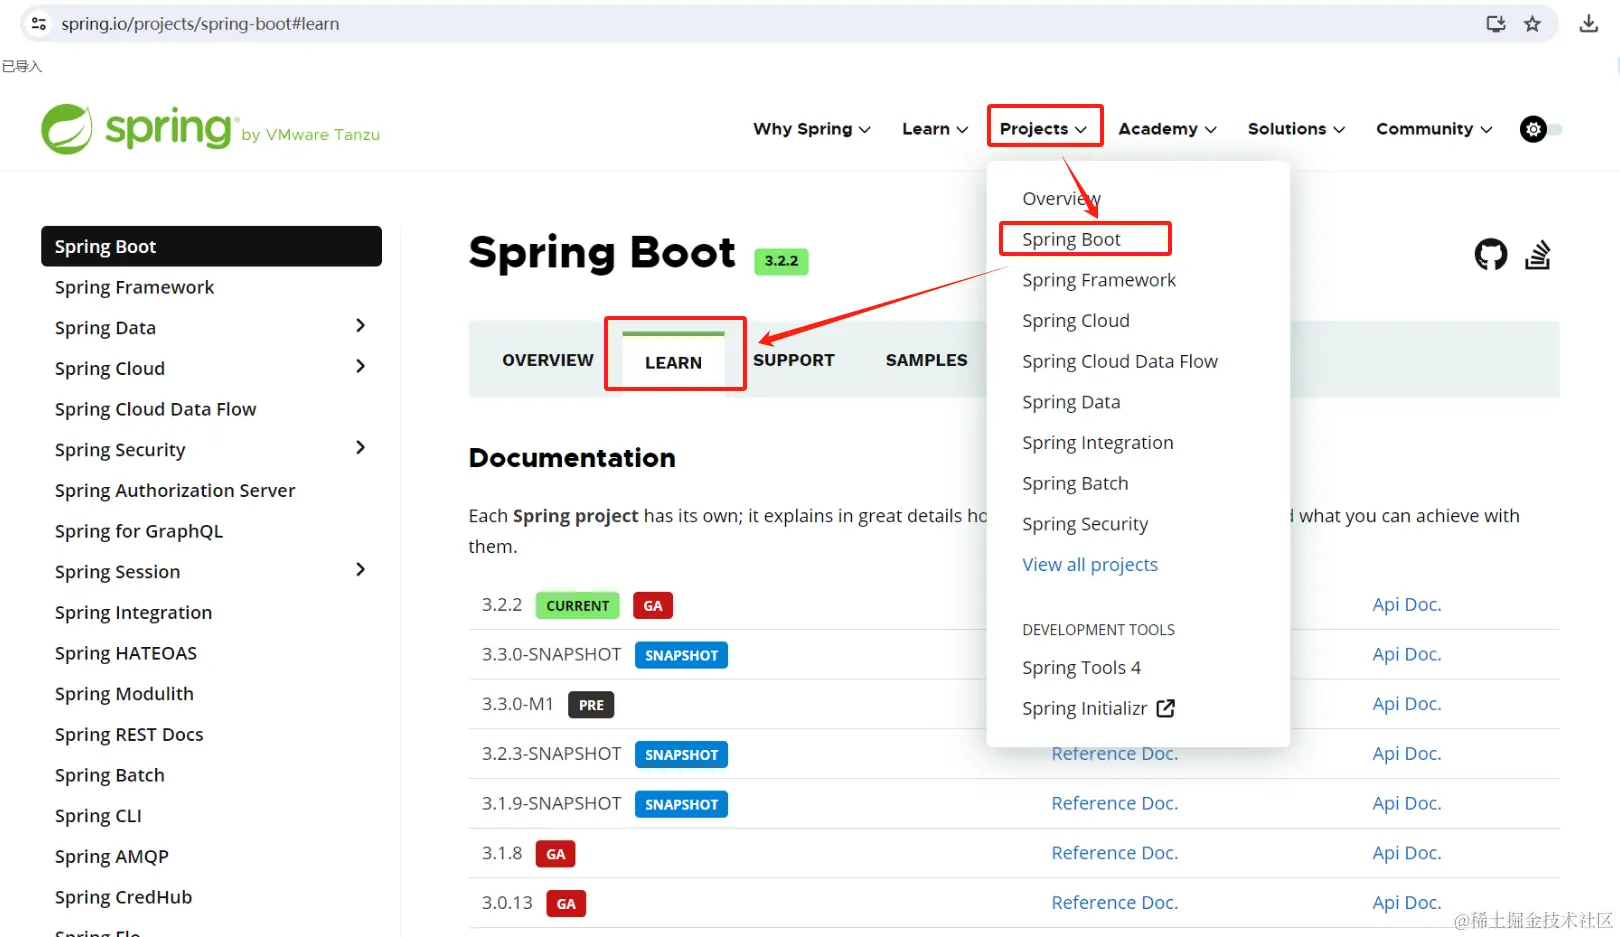The height and width of the screenshot is (937, 1620).
Task: Open the Spring Boot GitHub repository
Action: (1490, 254)
